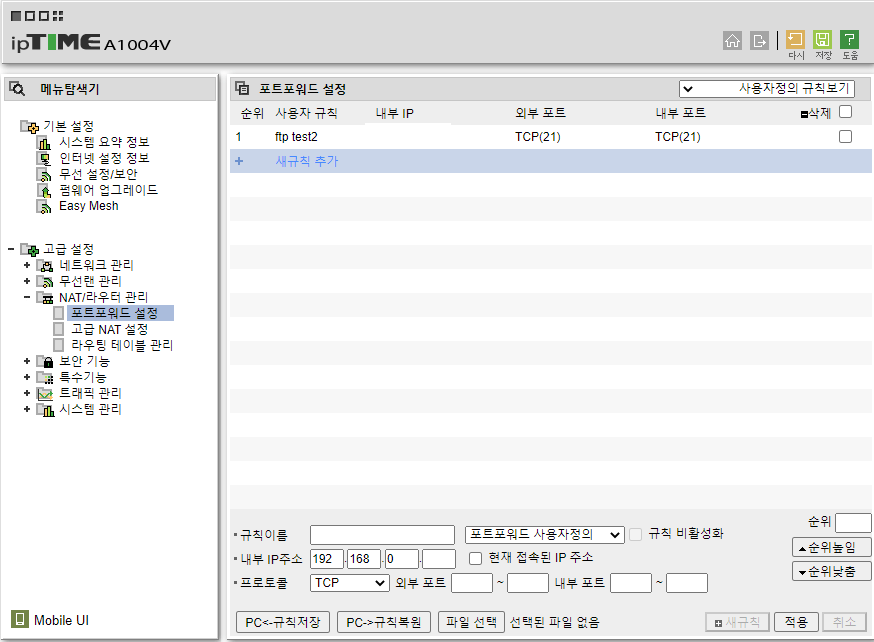This screenshot has width=874, height=642.
Task: Click the orange 다시 refresh icon
Action: tap(795, 40)
